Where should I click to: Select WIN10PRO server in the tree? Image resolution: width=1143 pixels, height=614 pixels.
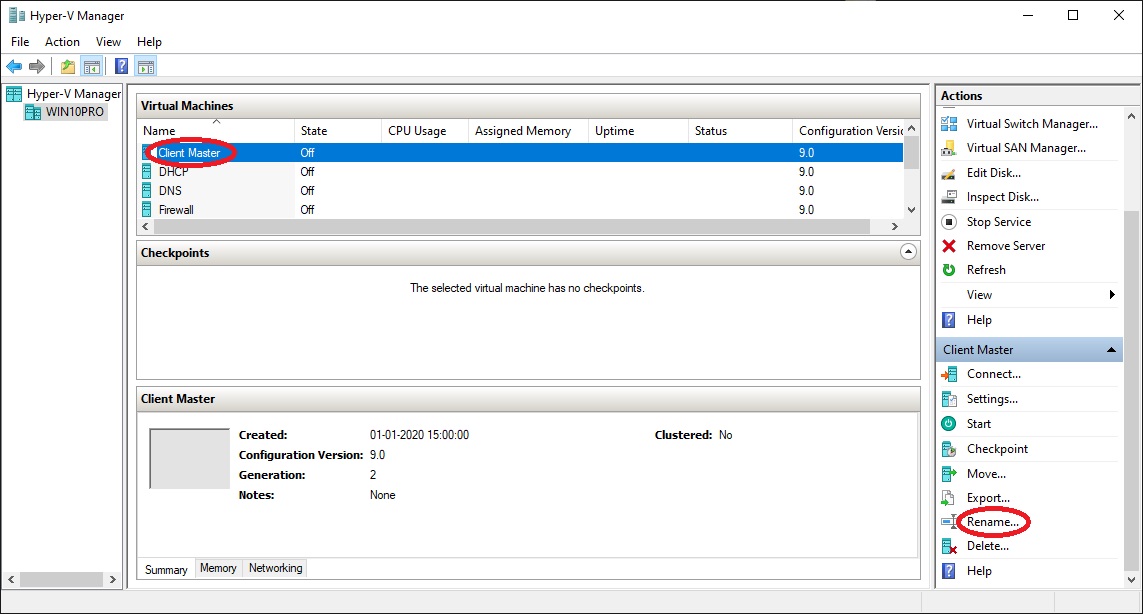(x=74, y=112)
